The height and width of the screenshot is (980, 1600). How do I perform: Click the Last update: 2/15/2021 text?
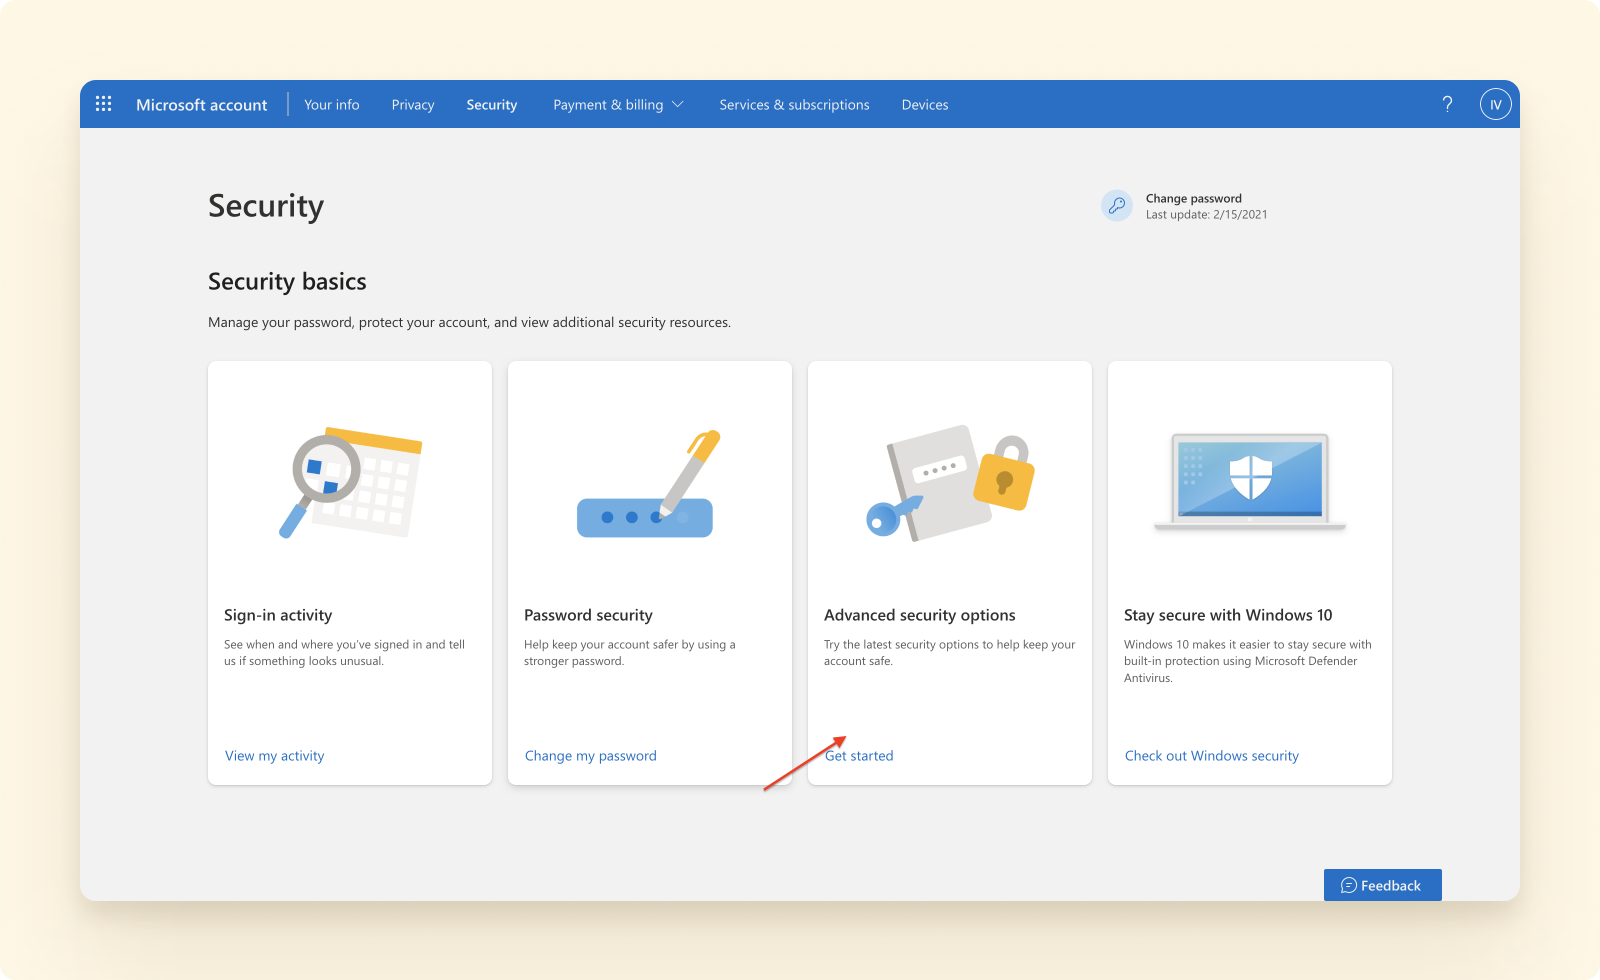(1207, 214)
